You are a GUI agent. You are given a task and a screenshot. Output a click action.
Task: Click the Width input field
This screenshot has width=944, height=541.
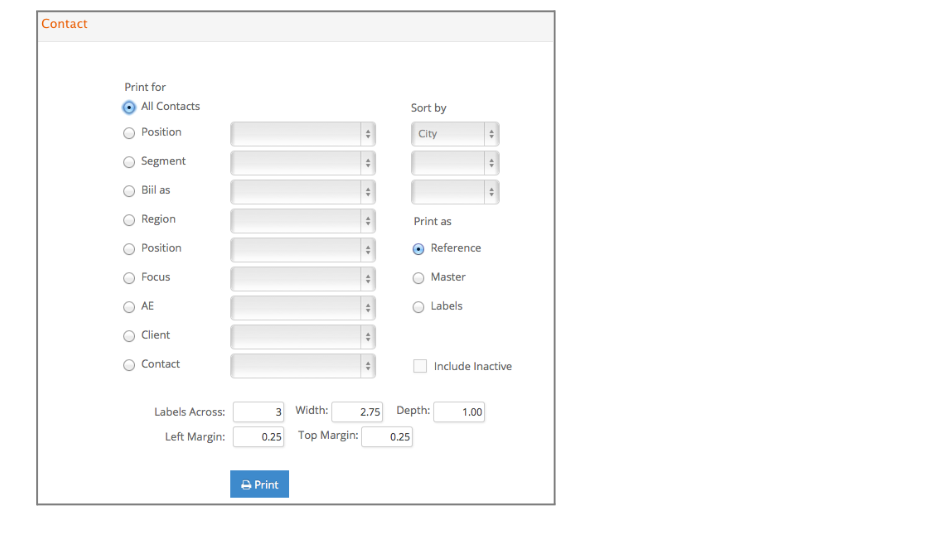click(x=357, y=412)
